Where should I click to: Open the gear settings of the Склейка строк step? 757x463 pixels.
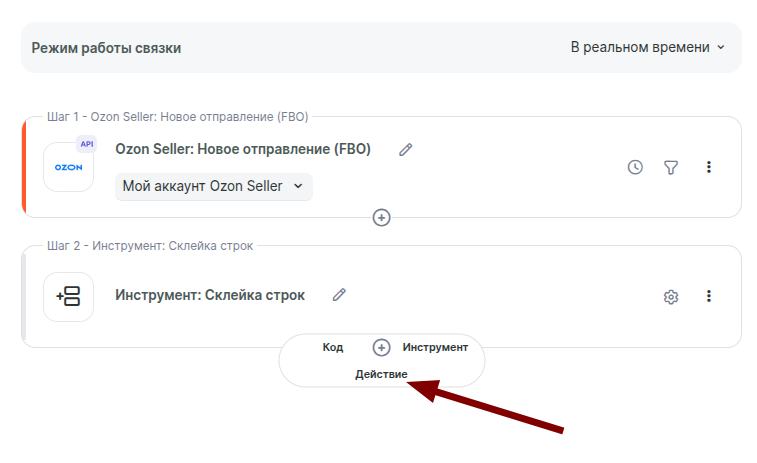pos(671,297)
